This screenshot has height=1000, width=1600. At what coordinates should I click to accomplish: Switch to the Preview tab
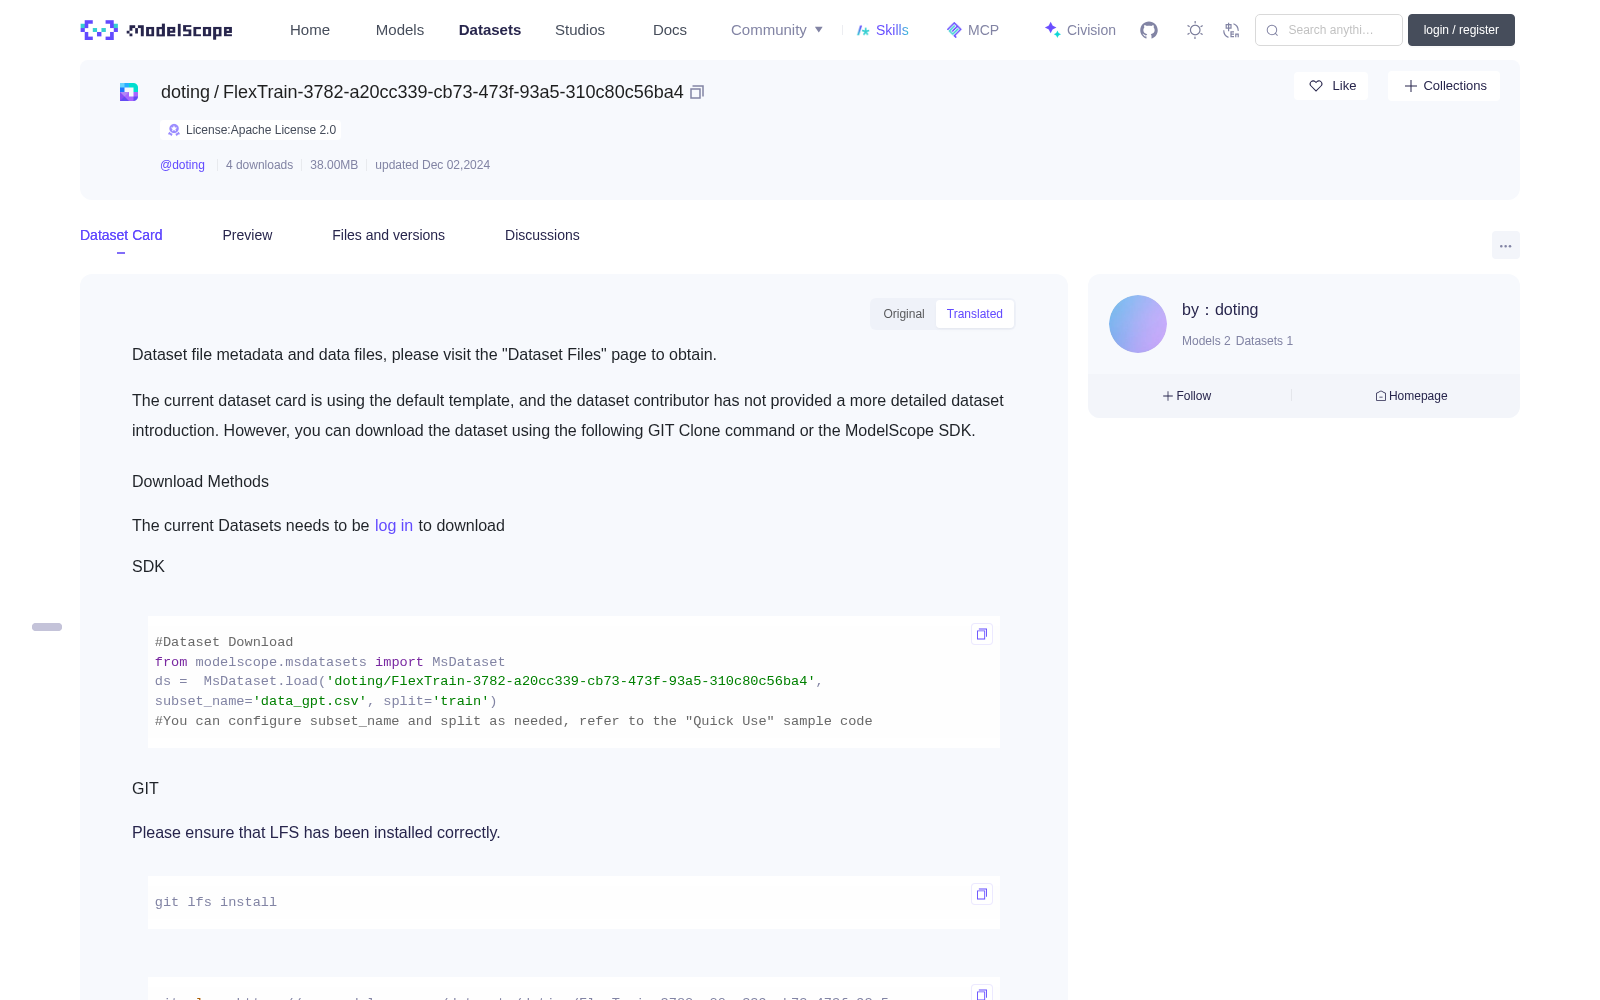[x=247, y=235]
